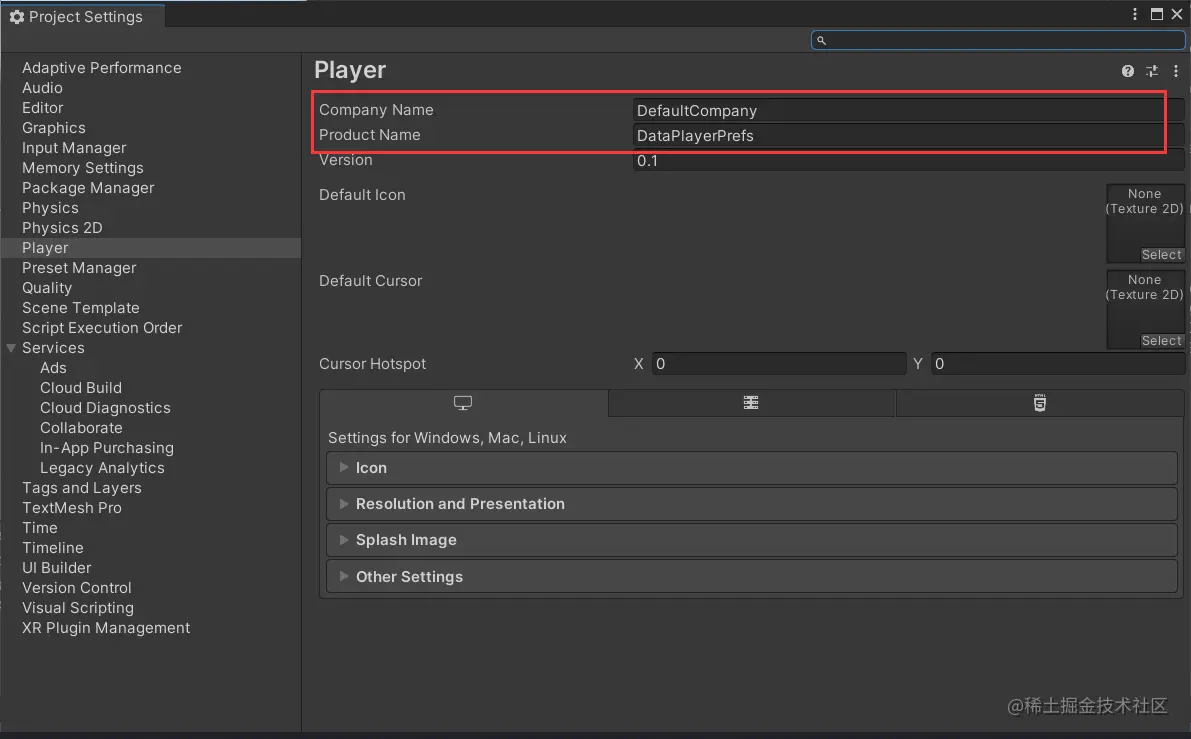1191x739 pixels.
Task: Expand Resolution and Presentation section
Action: 751,504
